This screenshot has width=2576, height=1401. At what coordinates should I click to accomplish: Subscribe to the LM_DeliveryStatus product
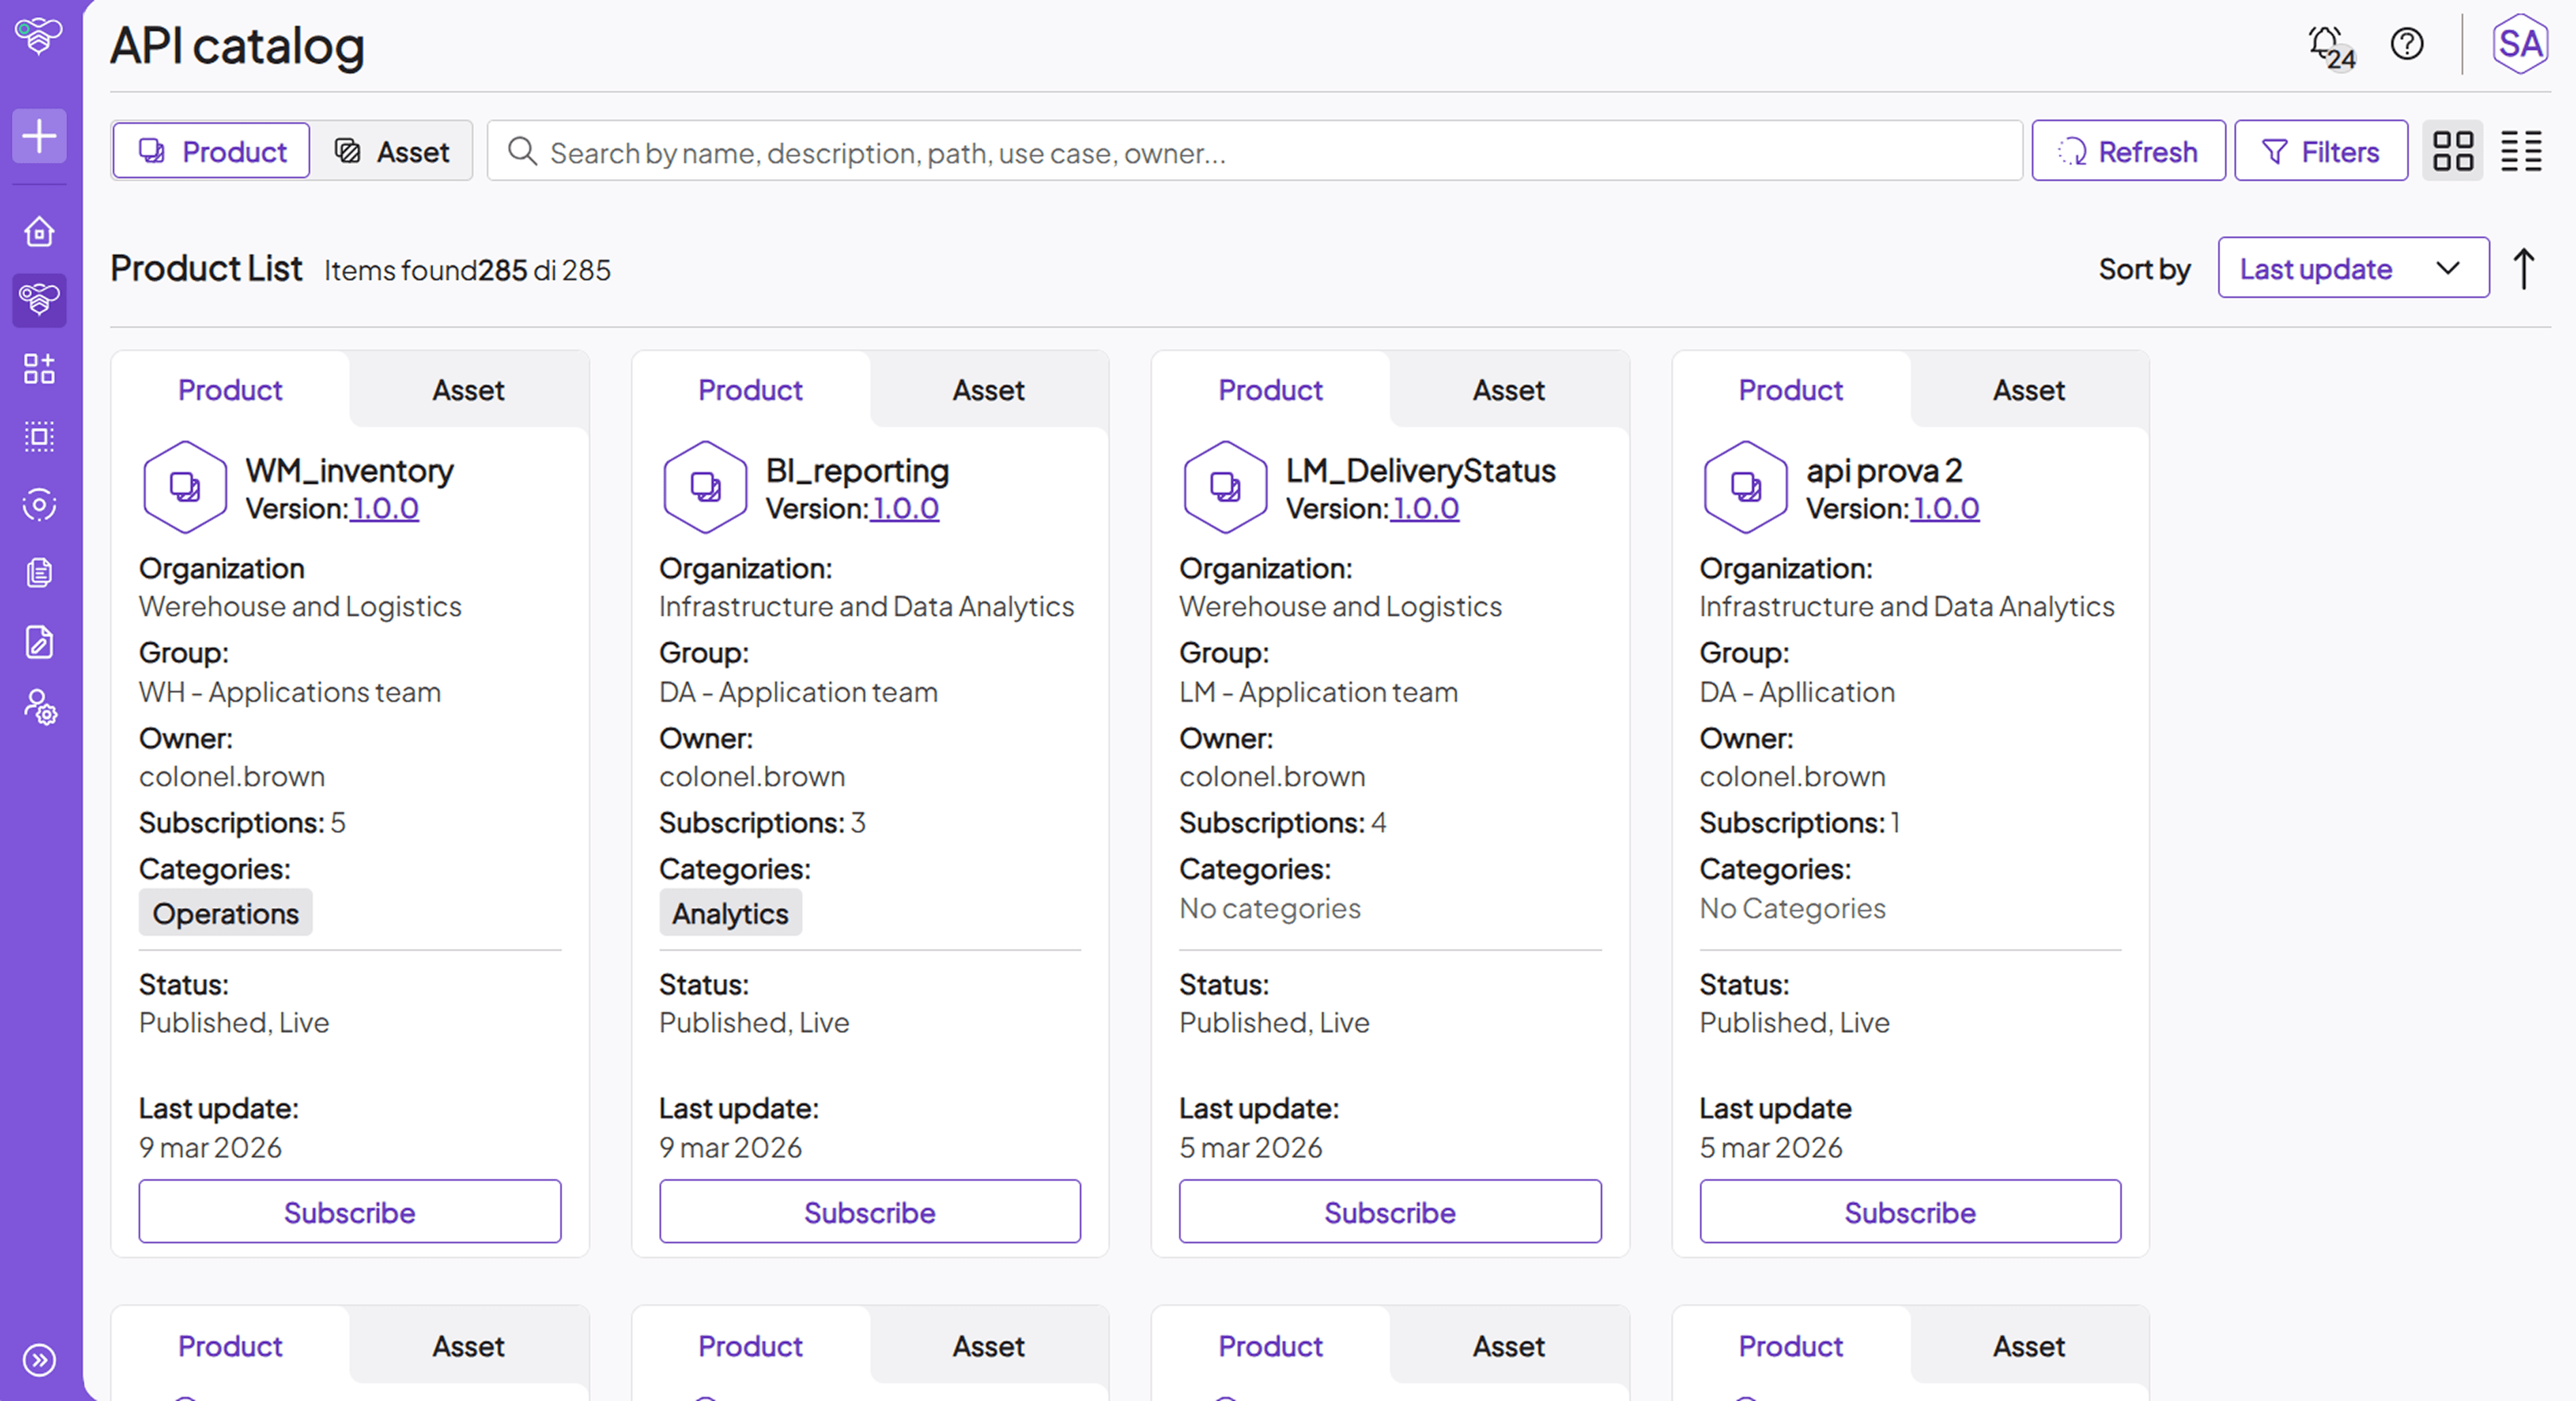tap(1389, 1212)
